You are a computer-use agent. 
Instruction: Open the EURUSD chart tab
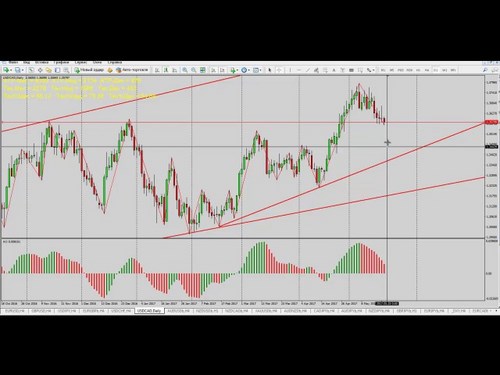(x=14, y=311)
